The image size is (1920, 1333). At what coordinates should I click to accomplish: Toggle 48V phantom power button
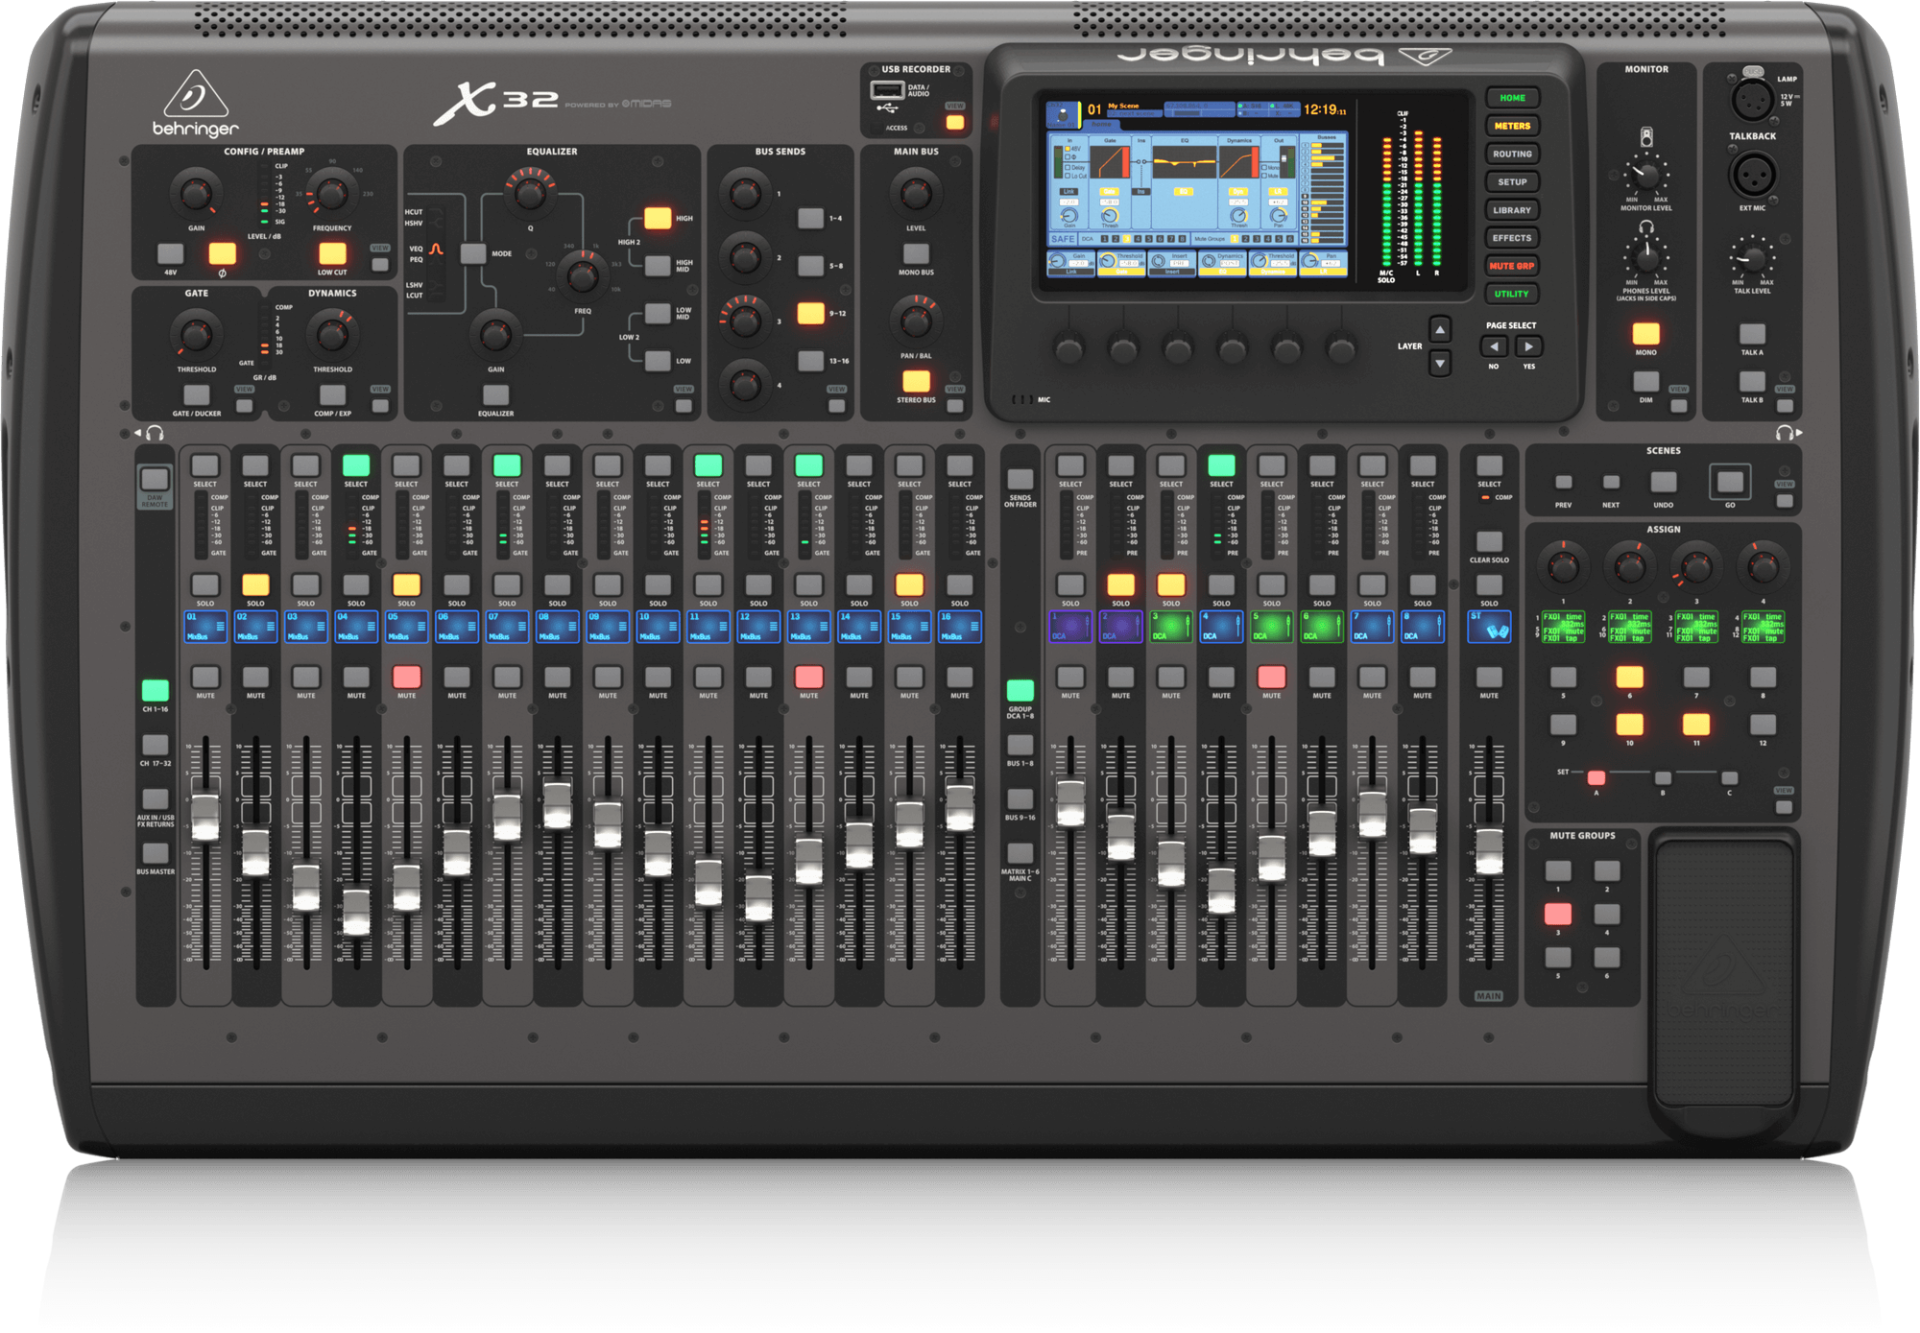pos(171,253)
